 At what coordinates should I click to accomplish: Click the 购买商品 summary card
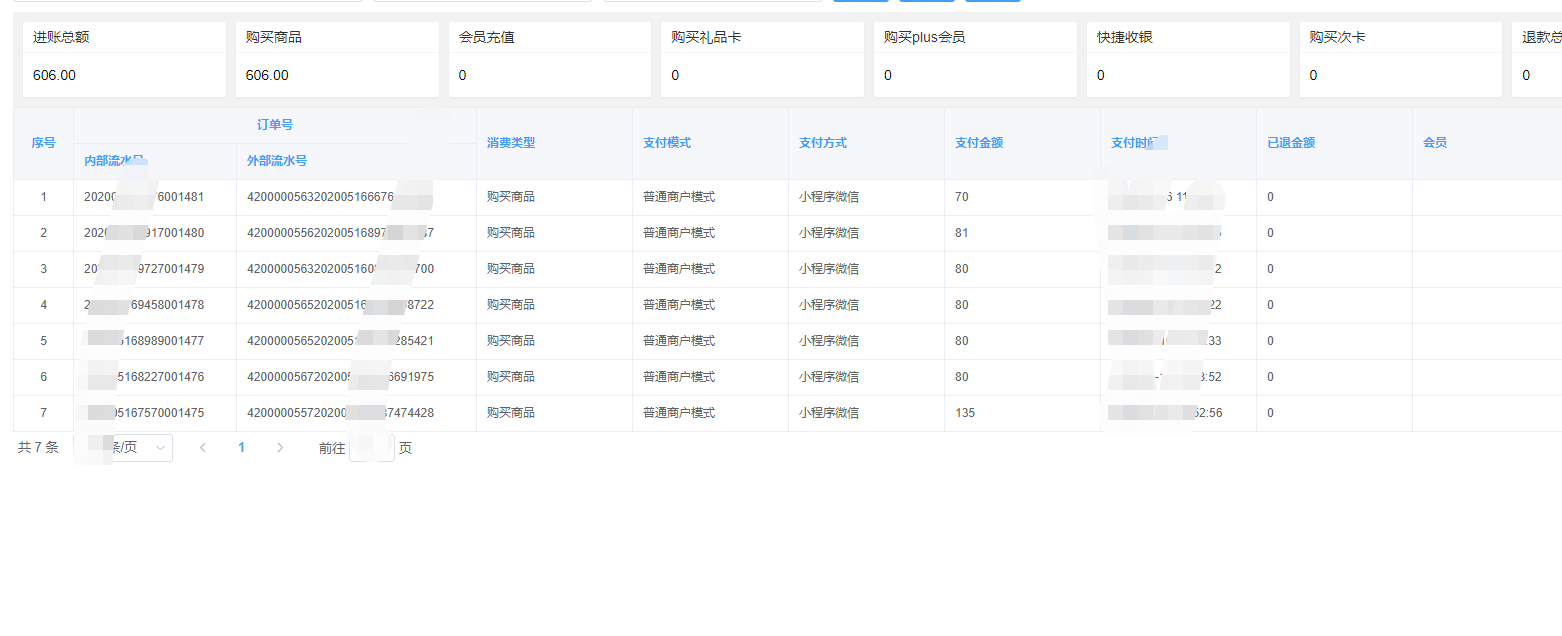(337, 59)
